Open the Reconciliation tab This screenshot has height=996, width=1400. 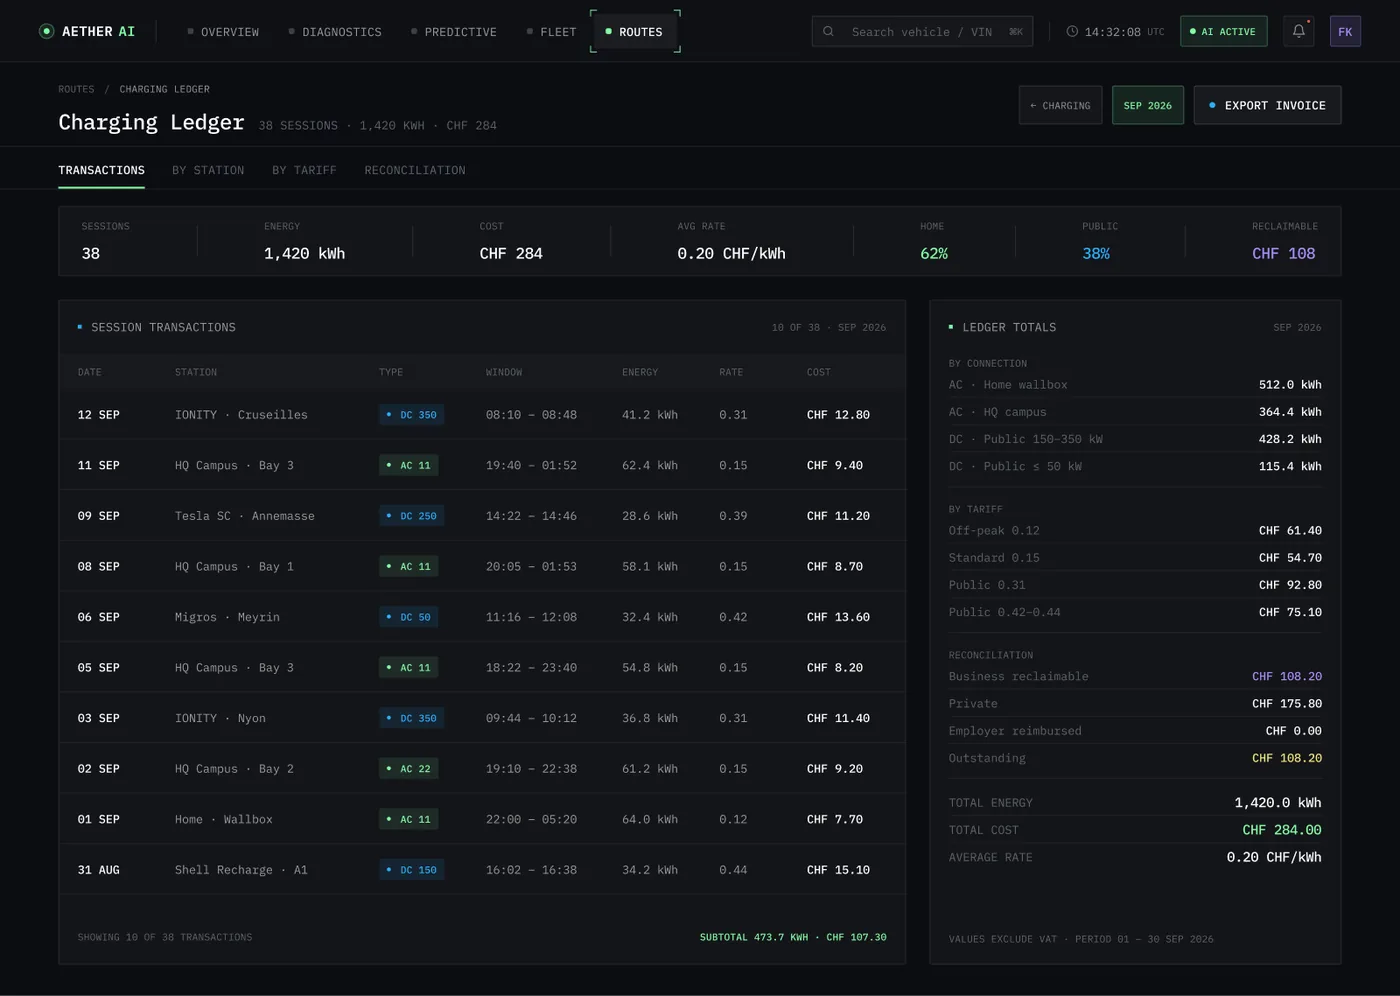[415, 171]
